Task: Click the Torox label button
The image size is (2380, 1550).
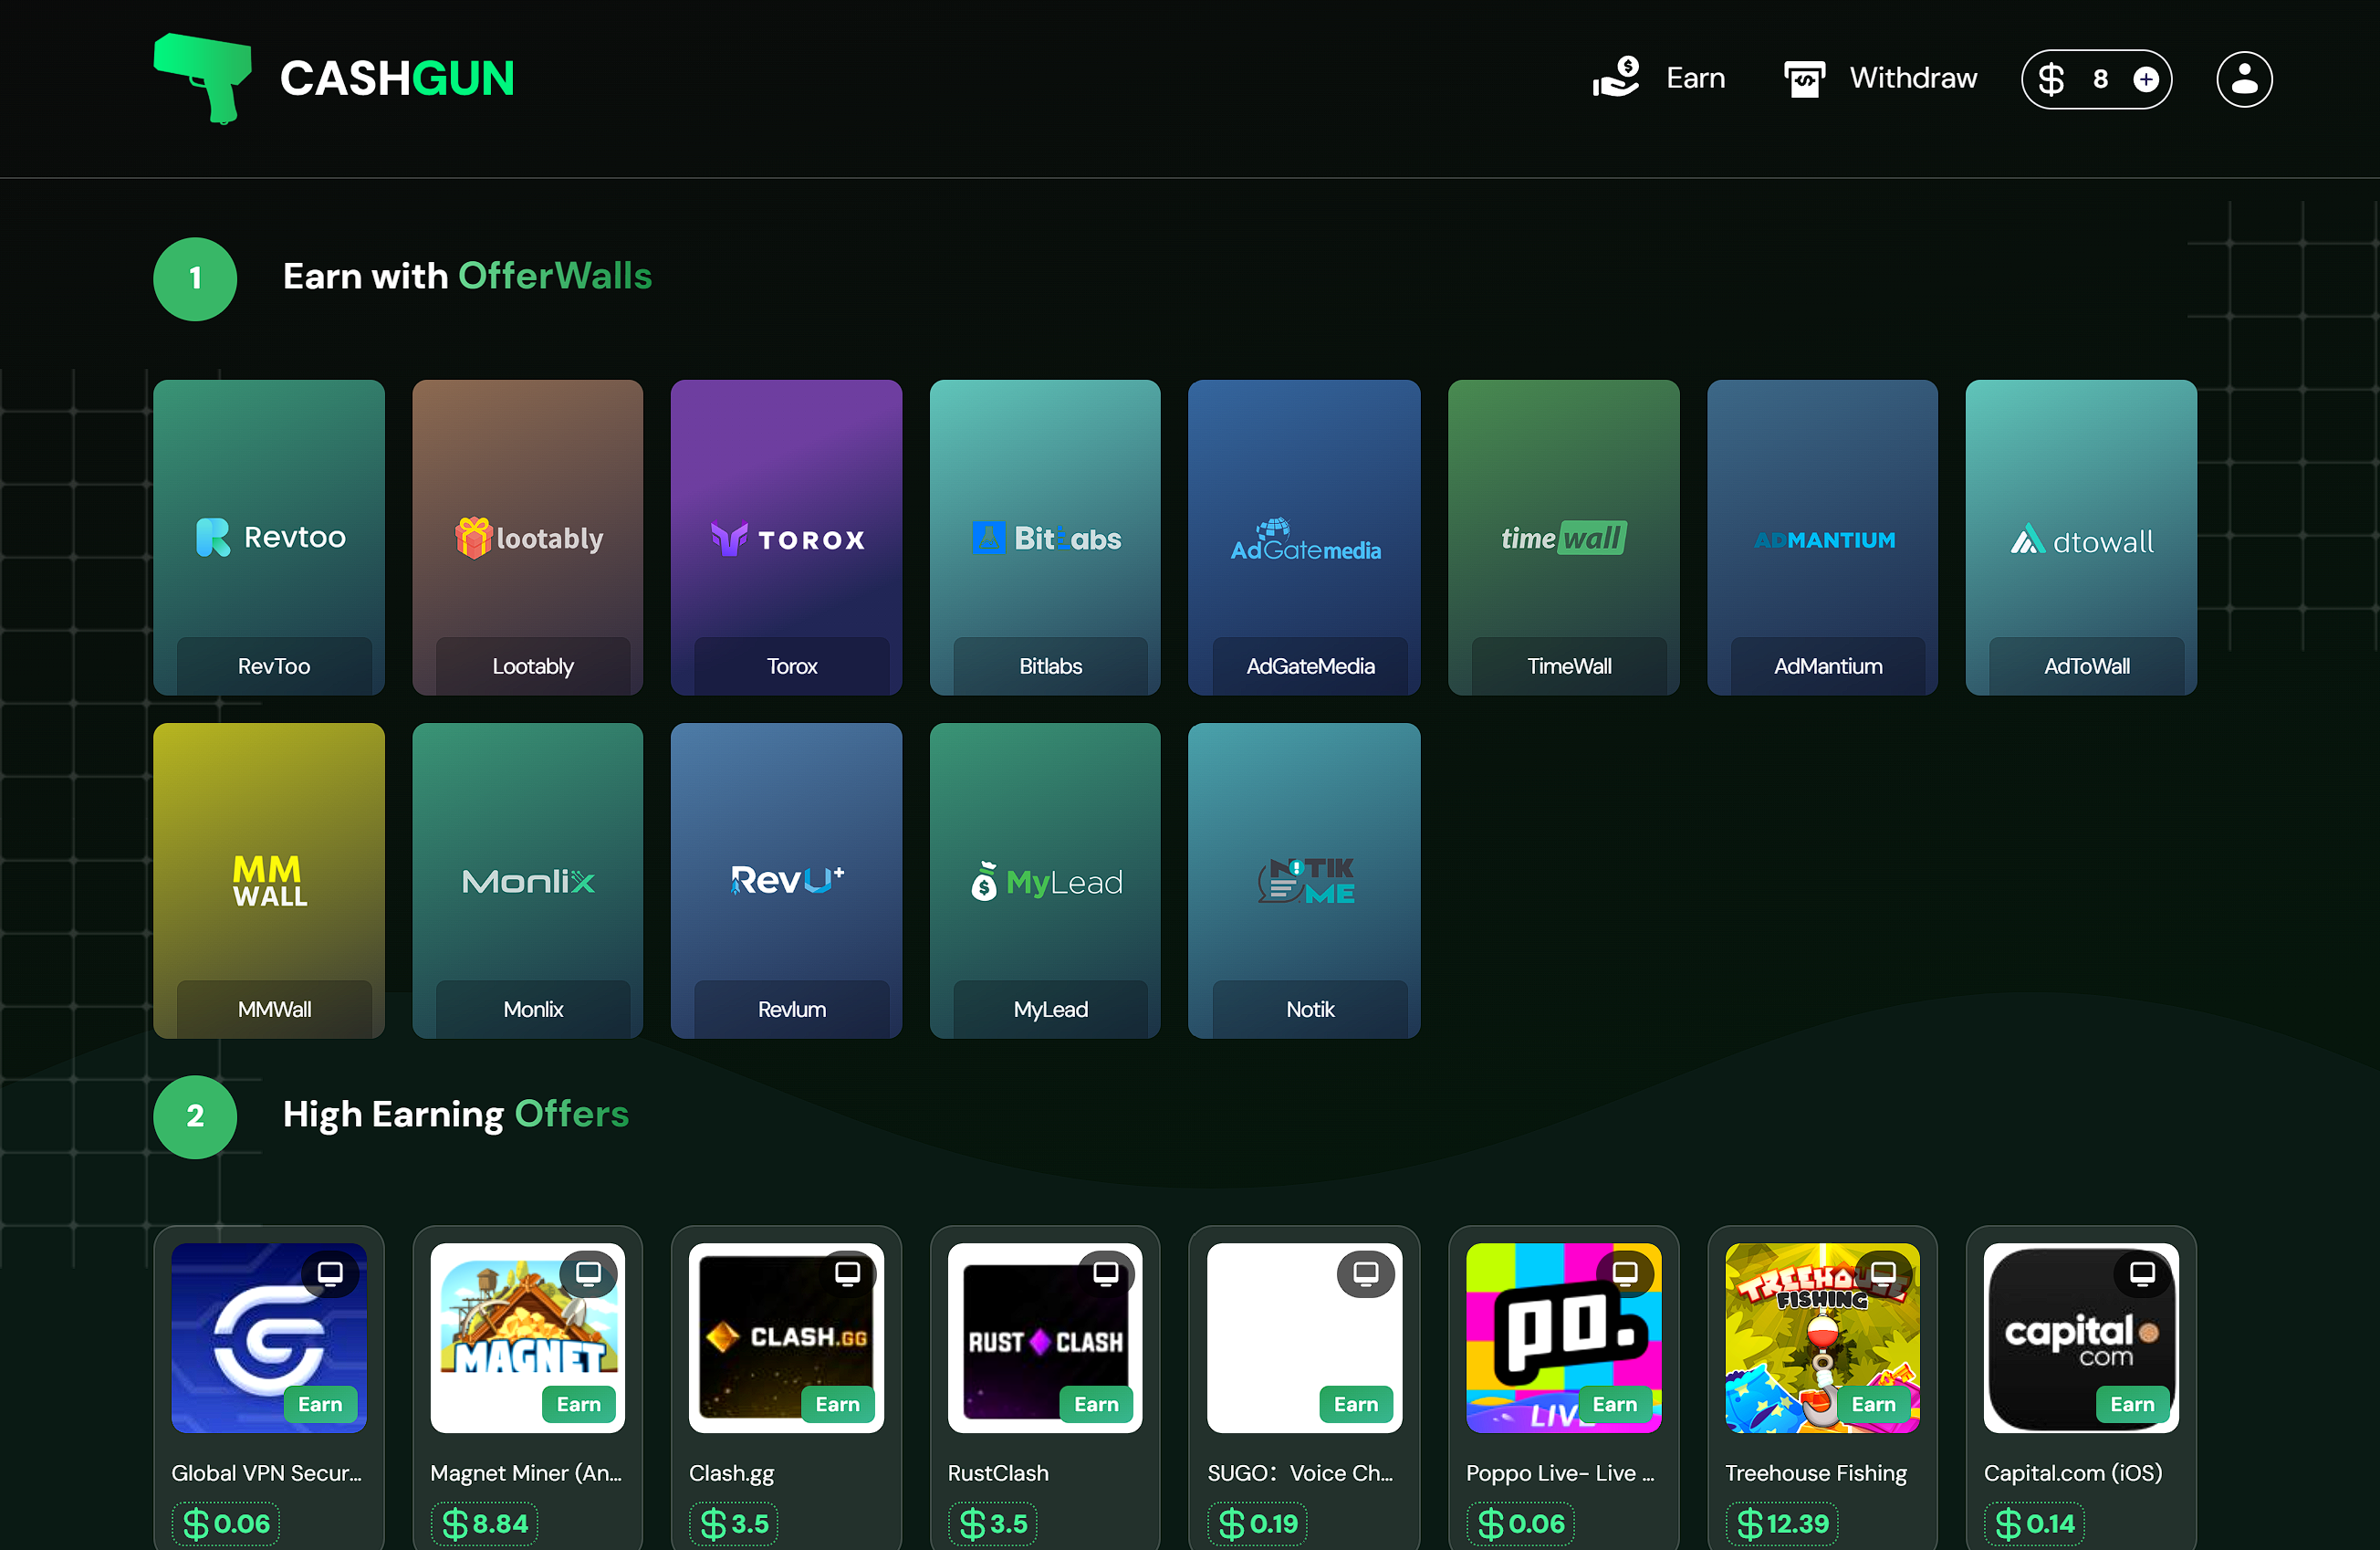Action: click(x=792, y=666)
